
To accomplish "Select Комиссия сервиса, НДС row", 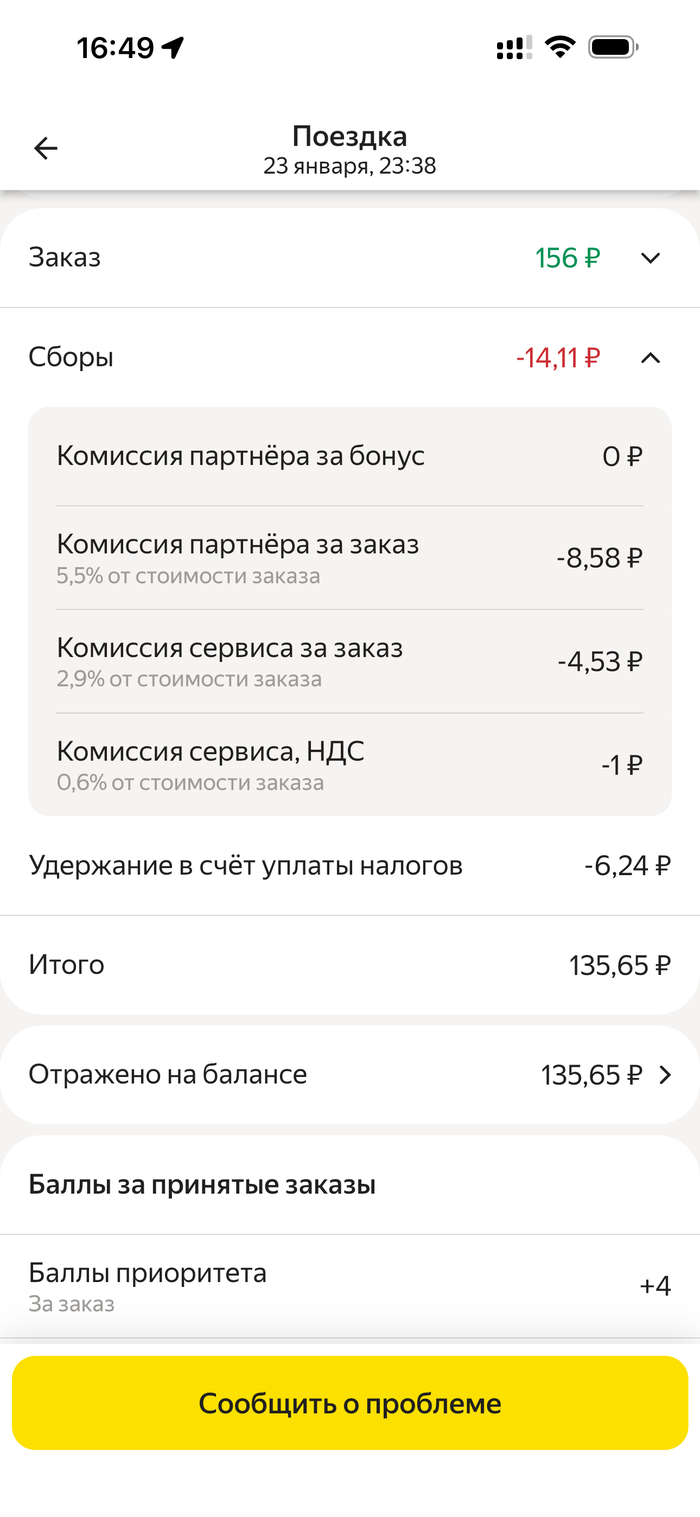I will click(350, 765).
